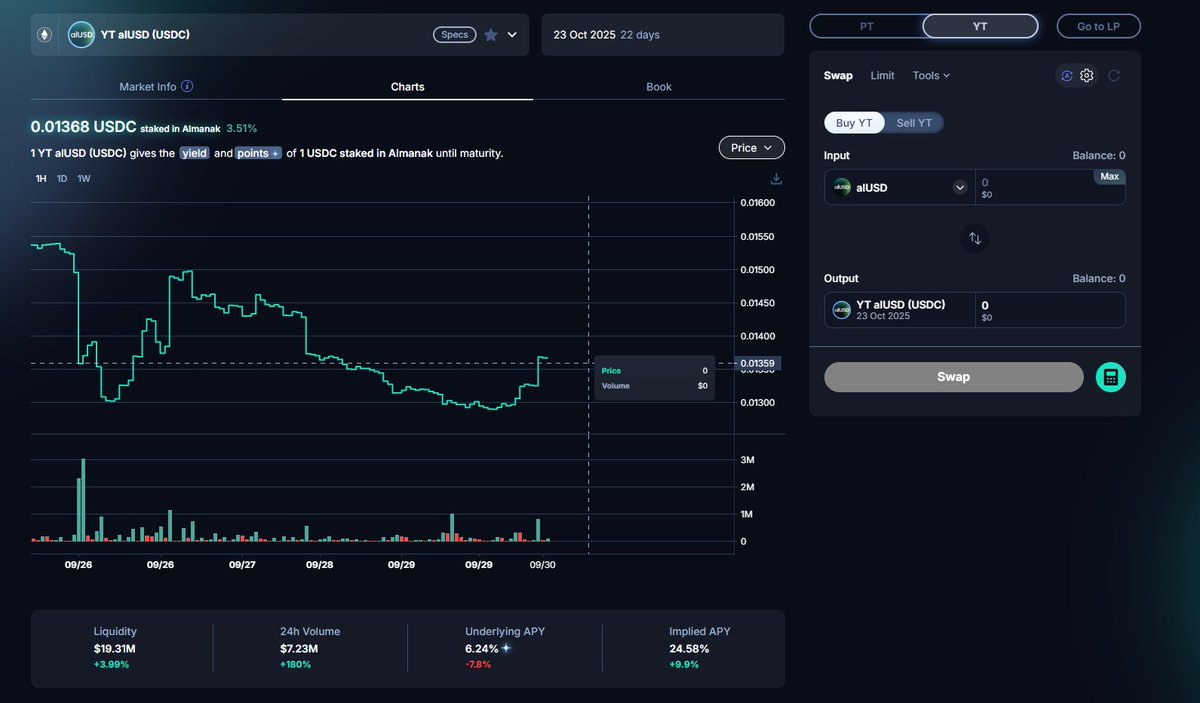The image size is (1200, 703).
Task: Click the Market Info info icon
Action: point(187,87)
